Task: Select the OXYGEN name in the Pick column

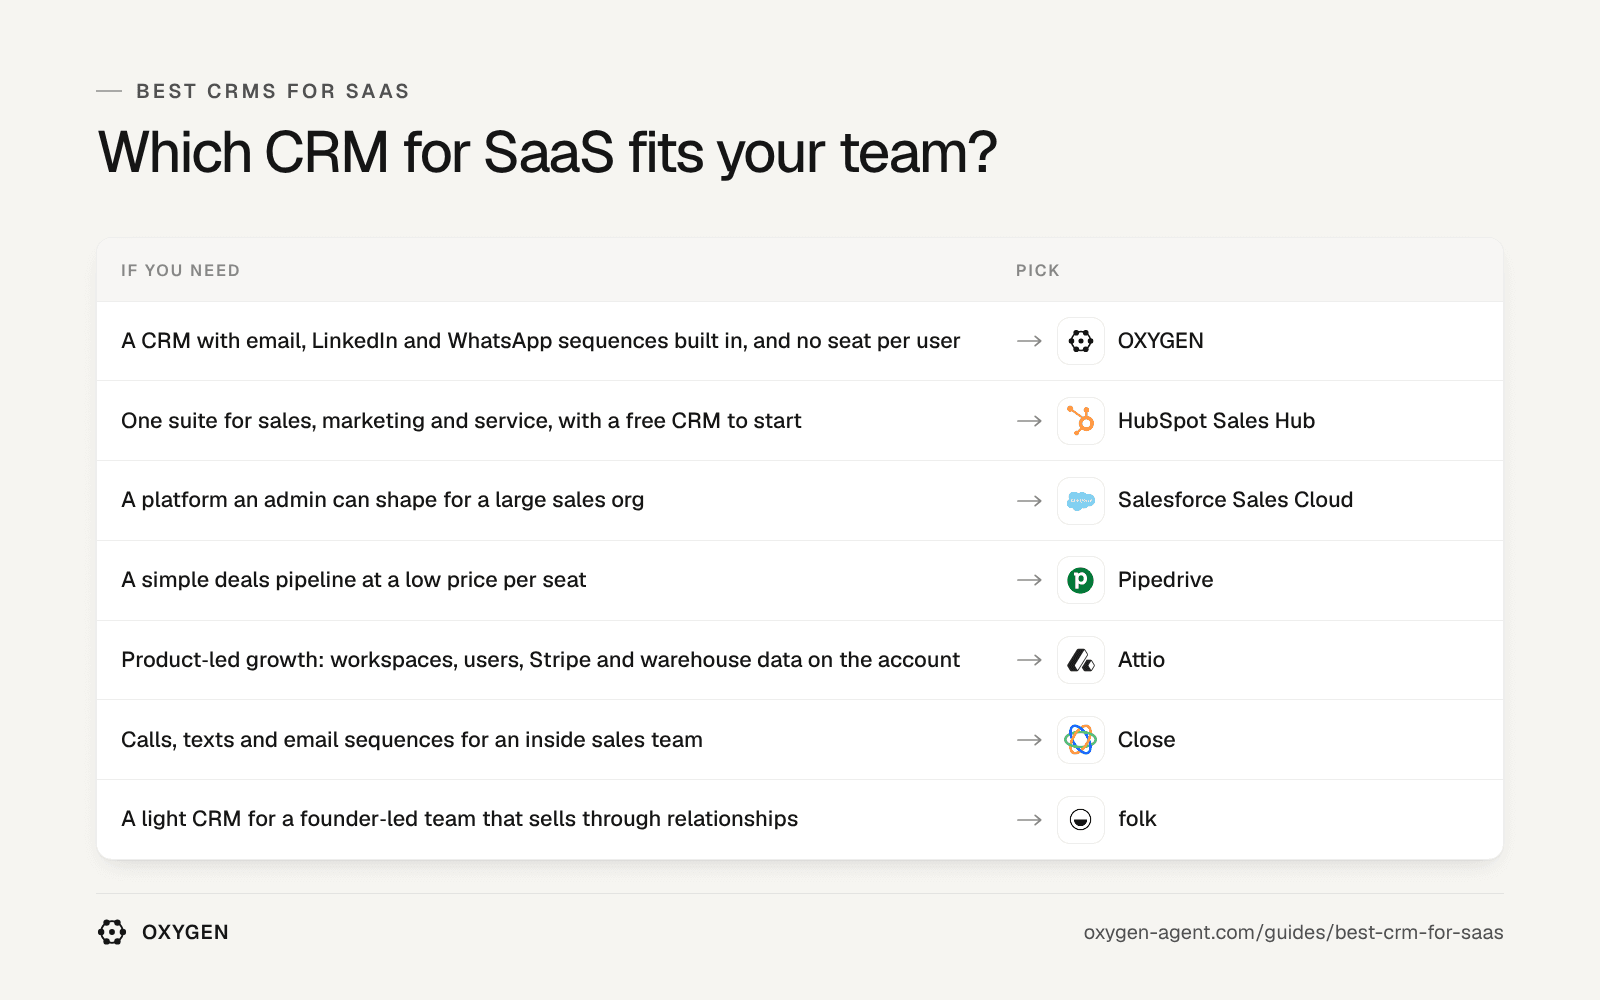Action: (1160, 341)
